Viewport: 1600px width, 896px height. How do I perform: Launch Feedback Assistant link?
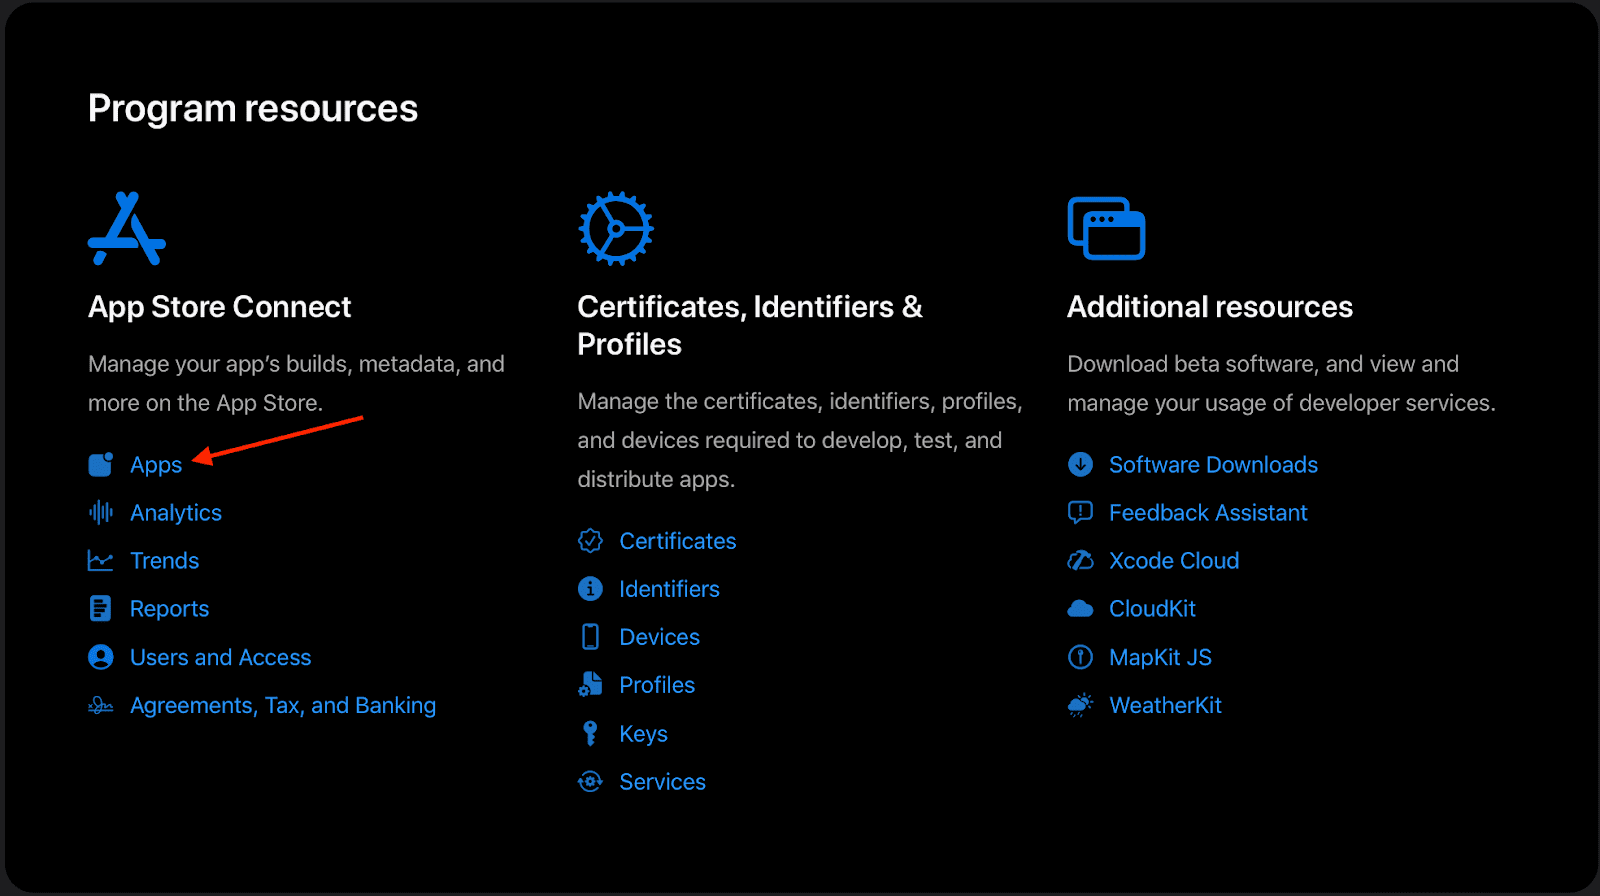point(1209,513)
